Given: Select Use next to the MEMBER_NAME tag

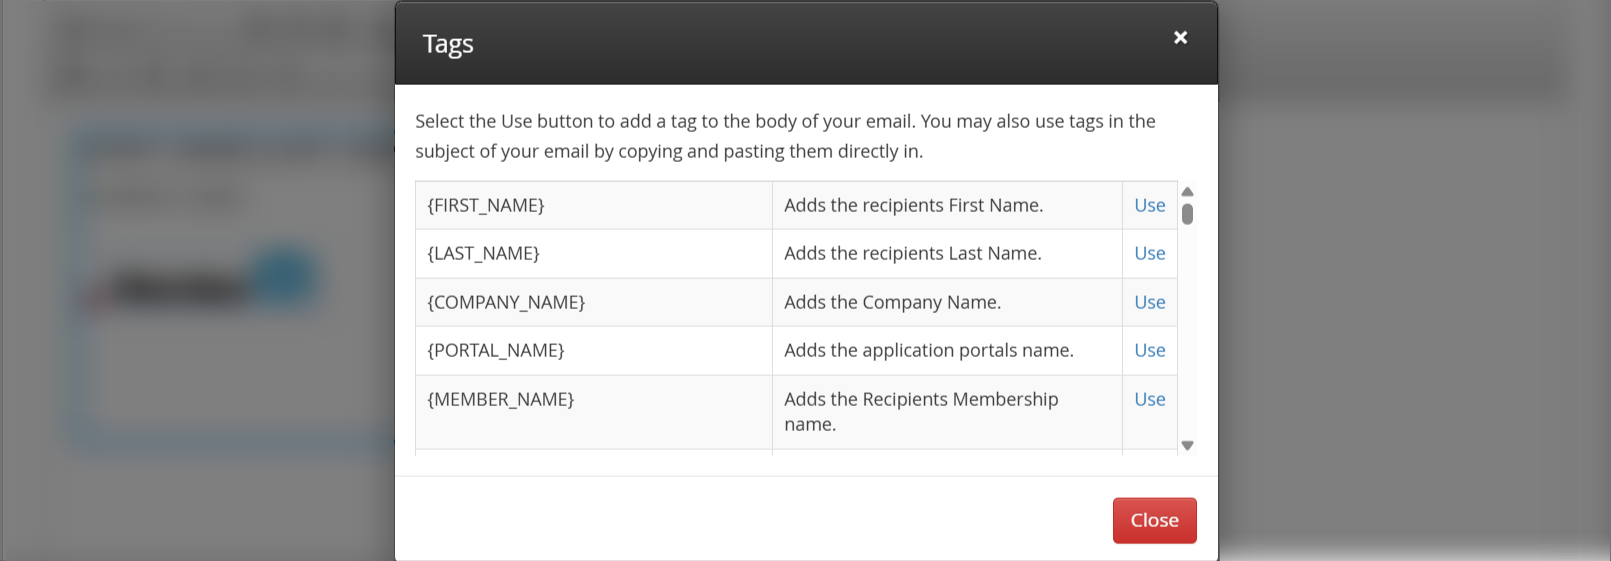Looking at the screenshot, I should (1149, 399).
